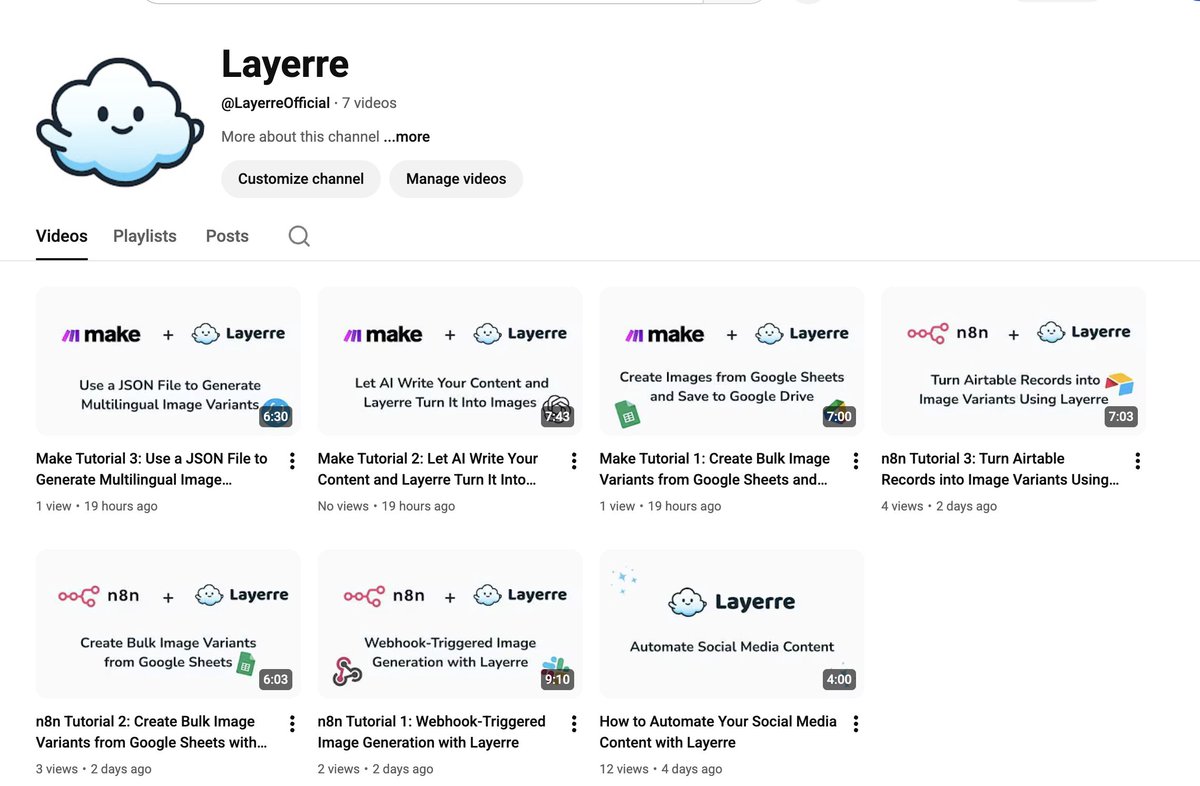The height and width of the screenshot is (786, 1200).
Task: Open options menu for Make Tutorial 2
Action: [574, 460]
